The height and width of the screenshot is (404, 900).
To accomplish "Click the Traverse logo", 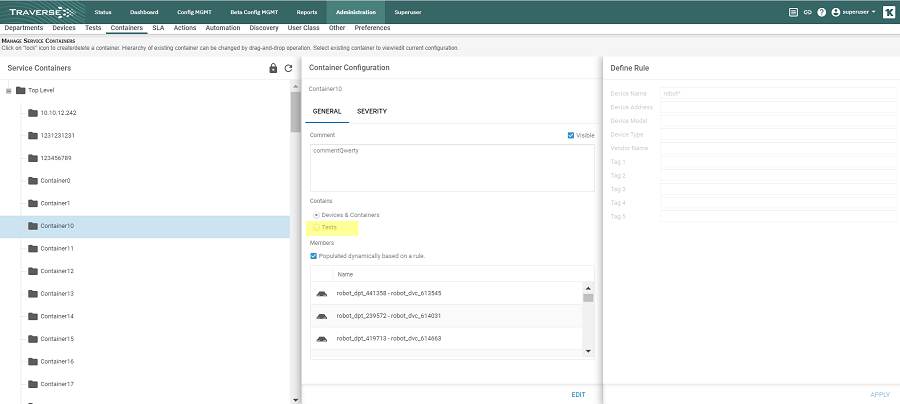I will [x=42, y=11].
